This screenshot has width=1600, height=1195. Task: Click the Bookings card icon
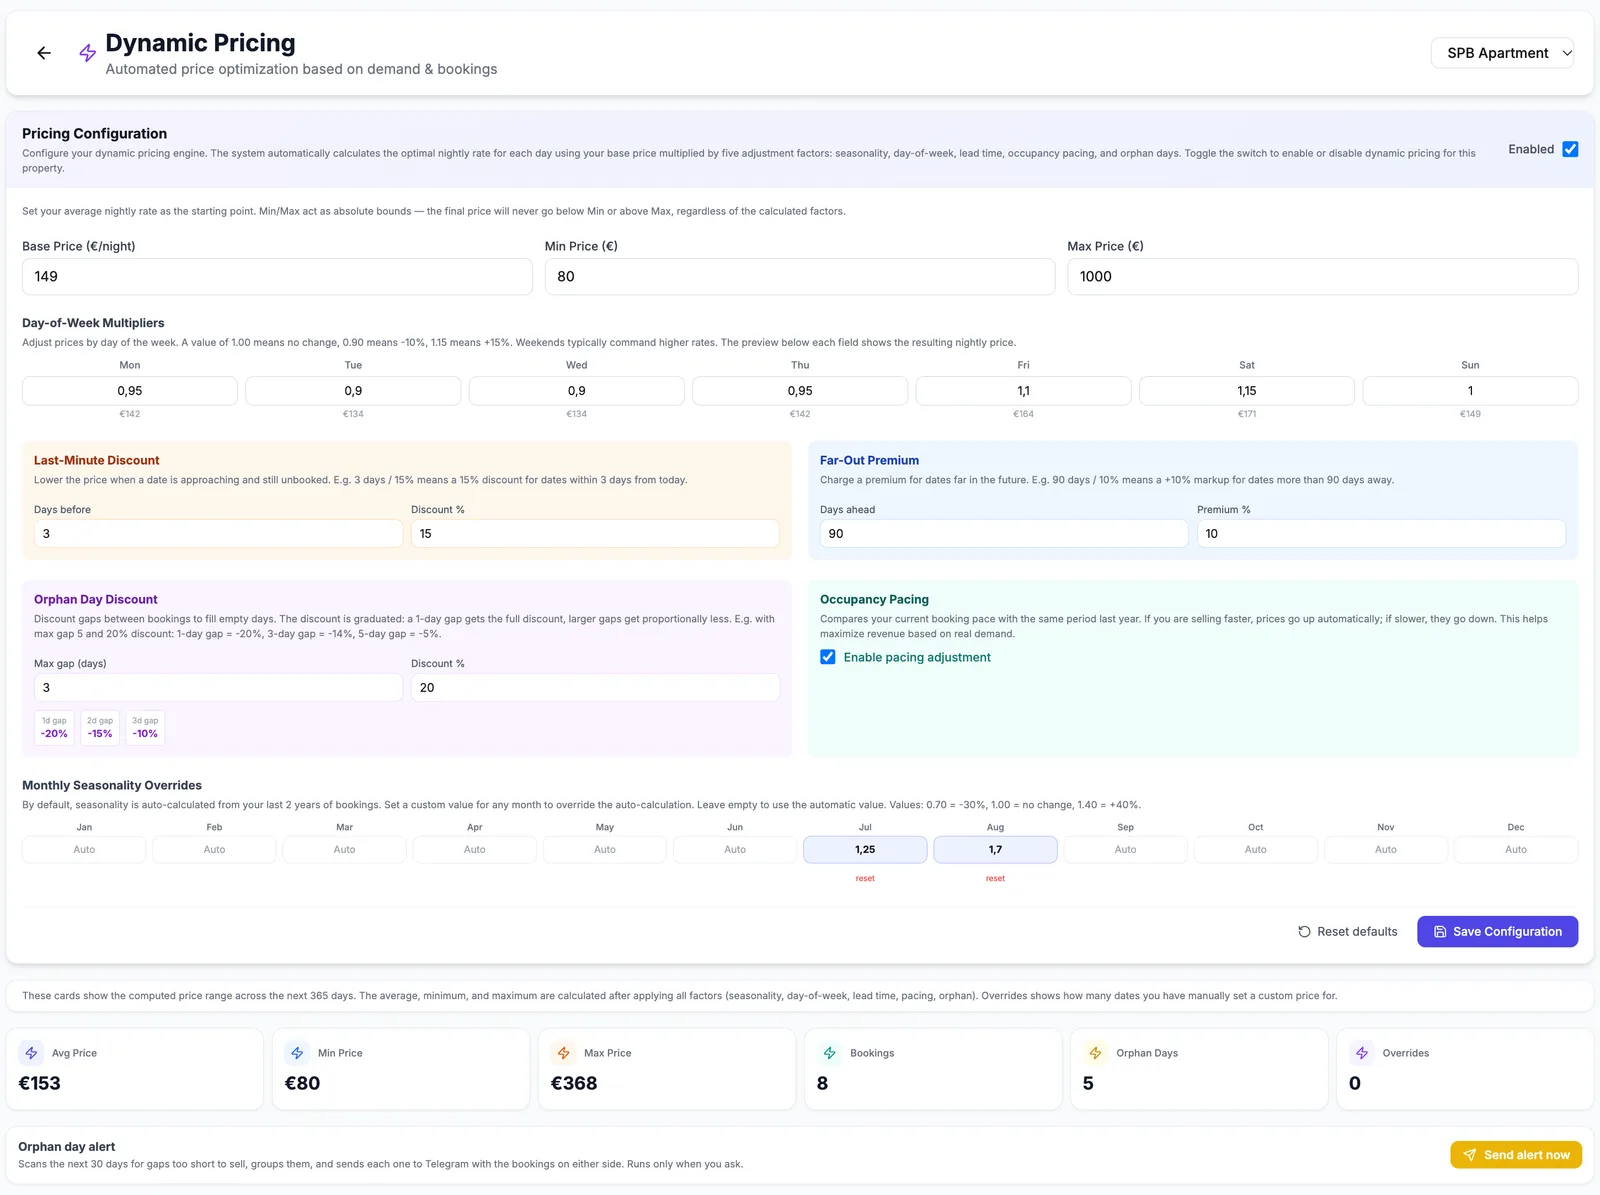click(x=830, y=1053)
